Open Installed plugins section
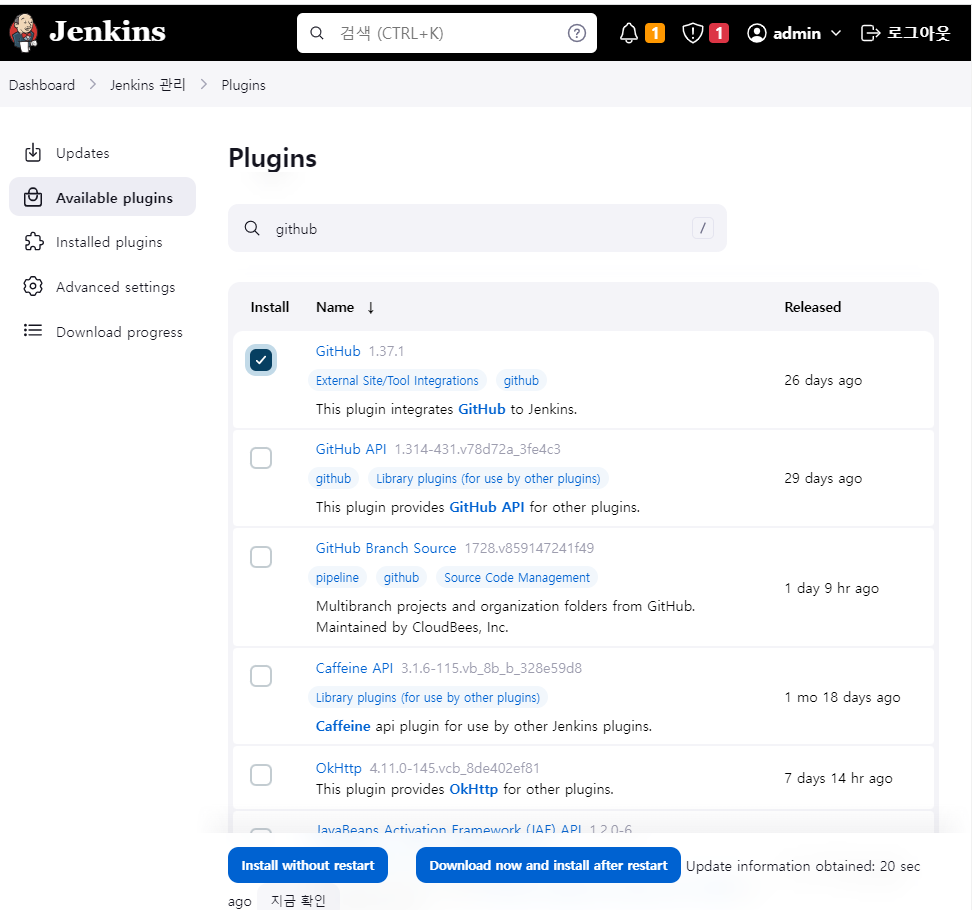Image resolution: width=972 pixels, height=910 pixels. [x=102, y=242]
